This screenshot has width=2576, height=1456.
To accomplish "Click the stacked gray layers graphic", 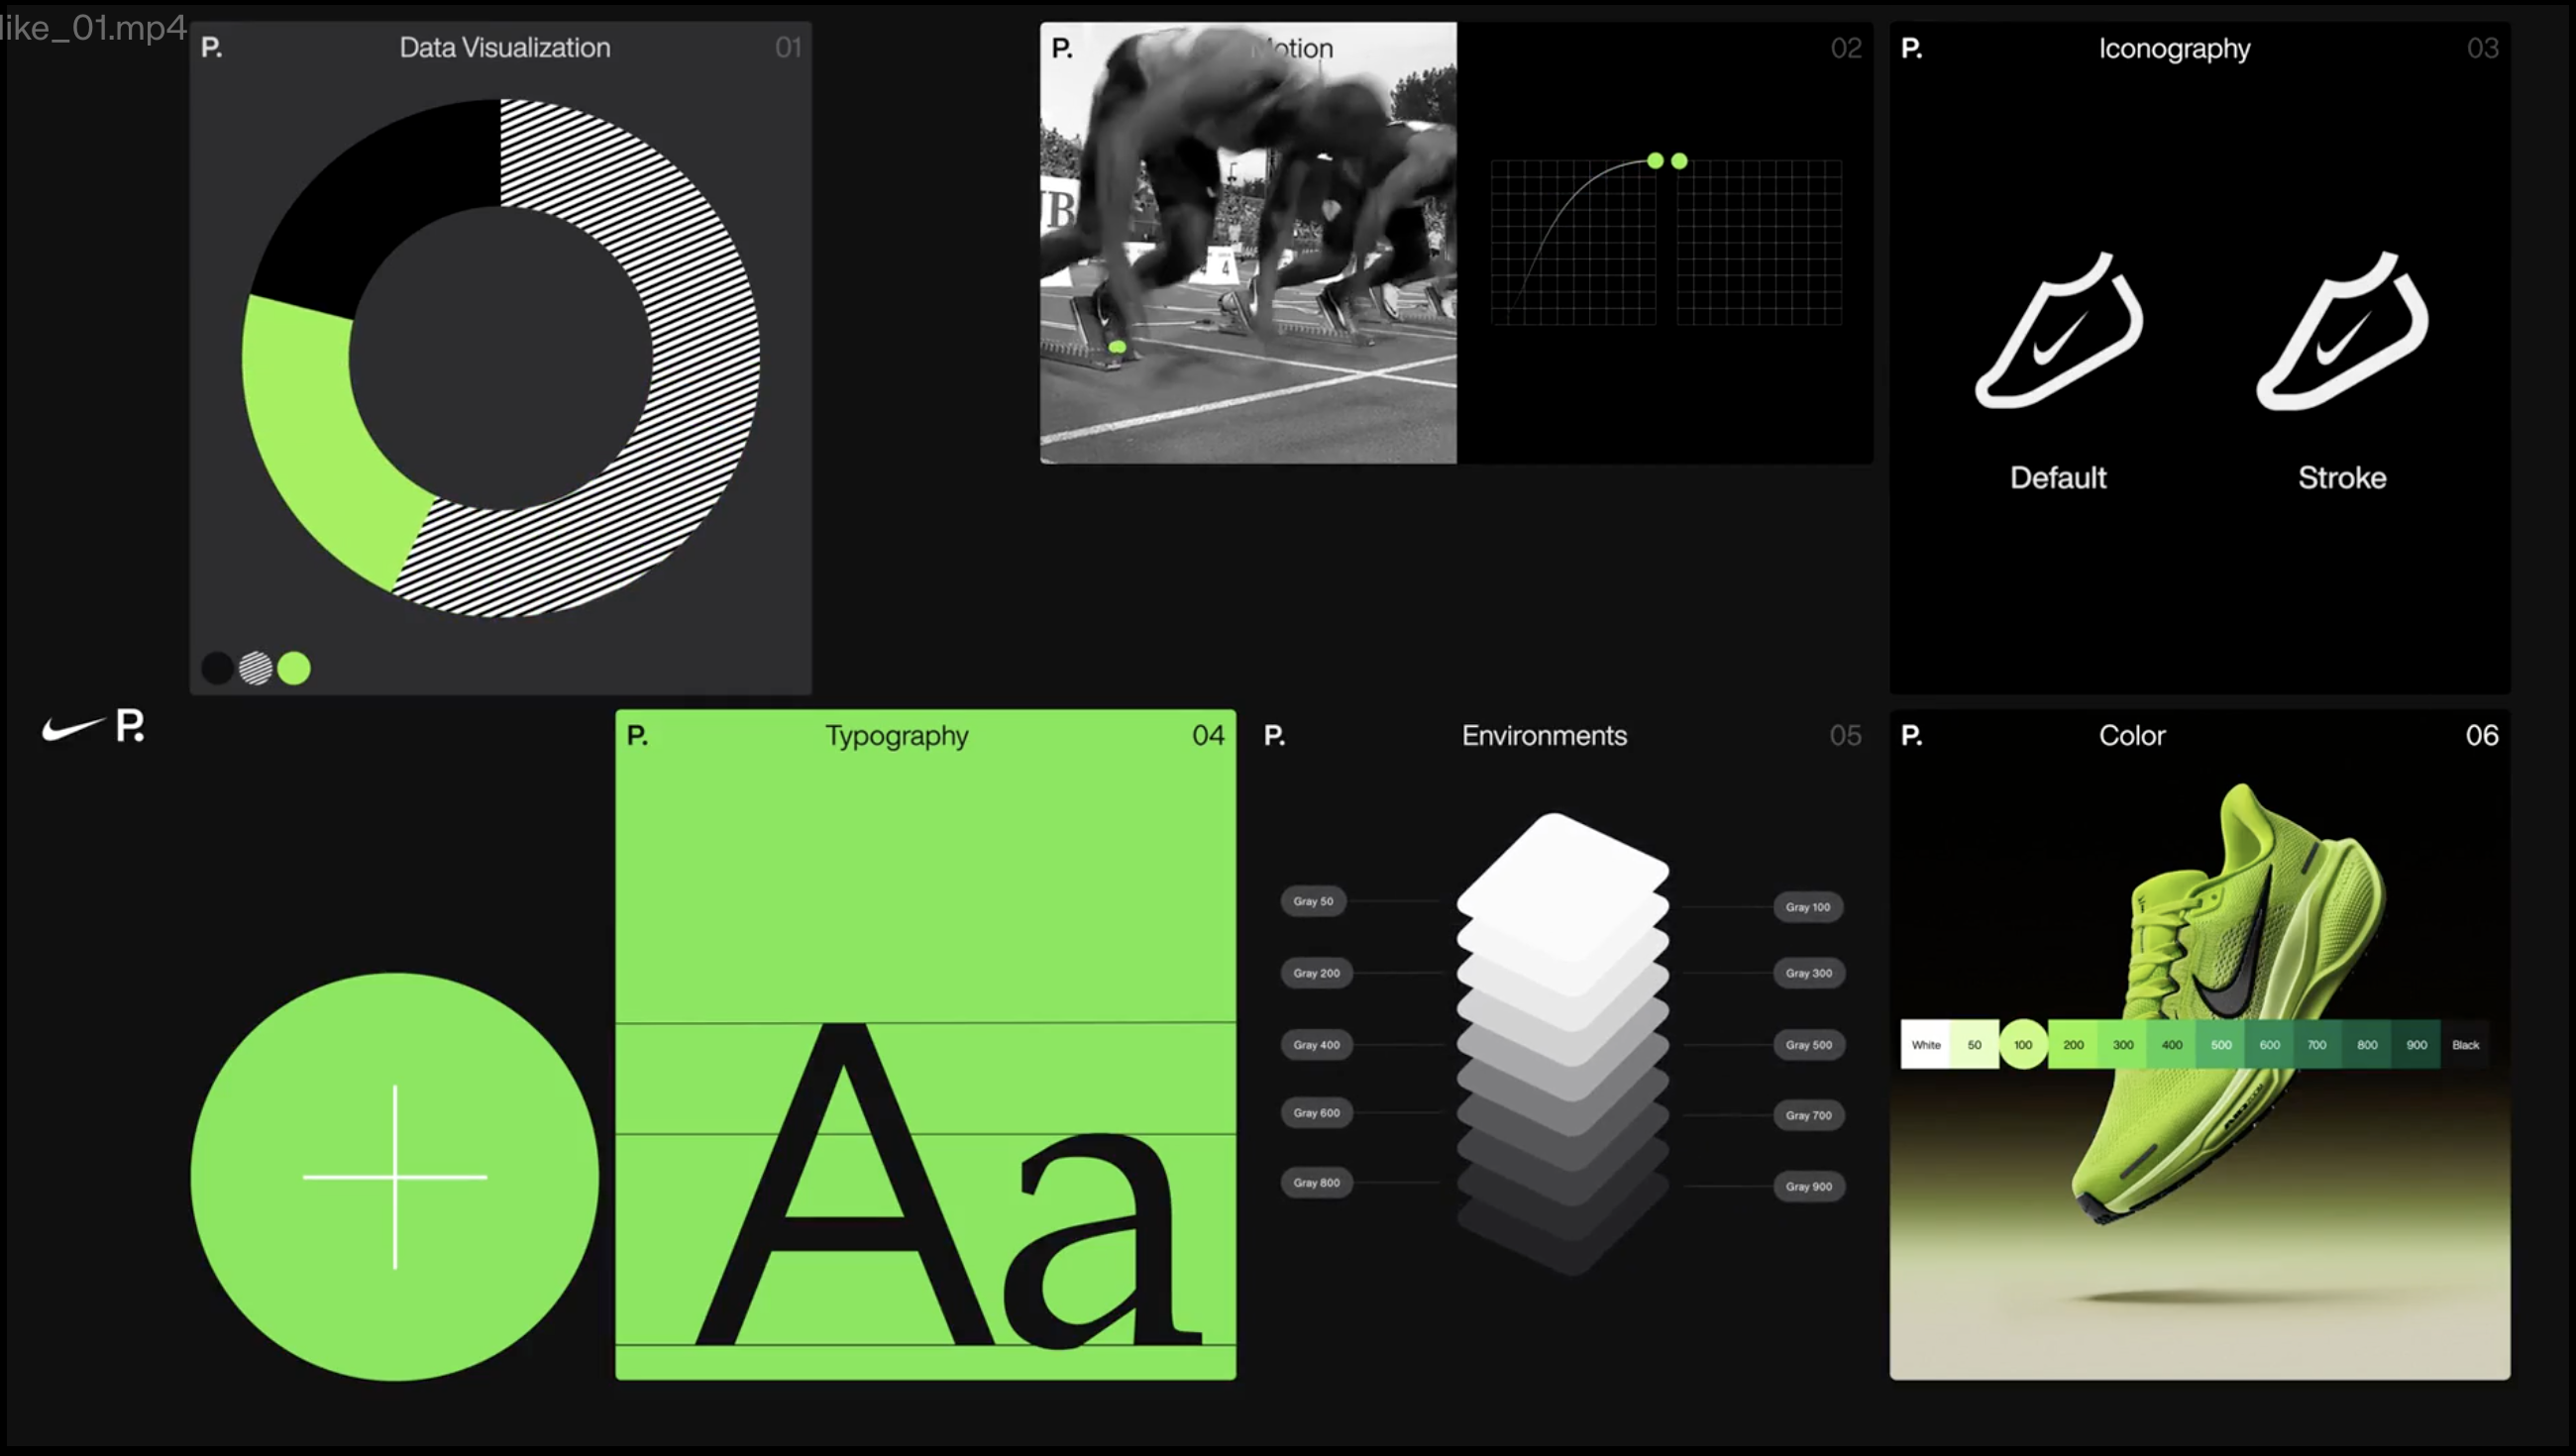I will [x=1563, y=1040].
